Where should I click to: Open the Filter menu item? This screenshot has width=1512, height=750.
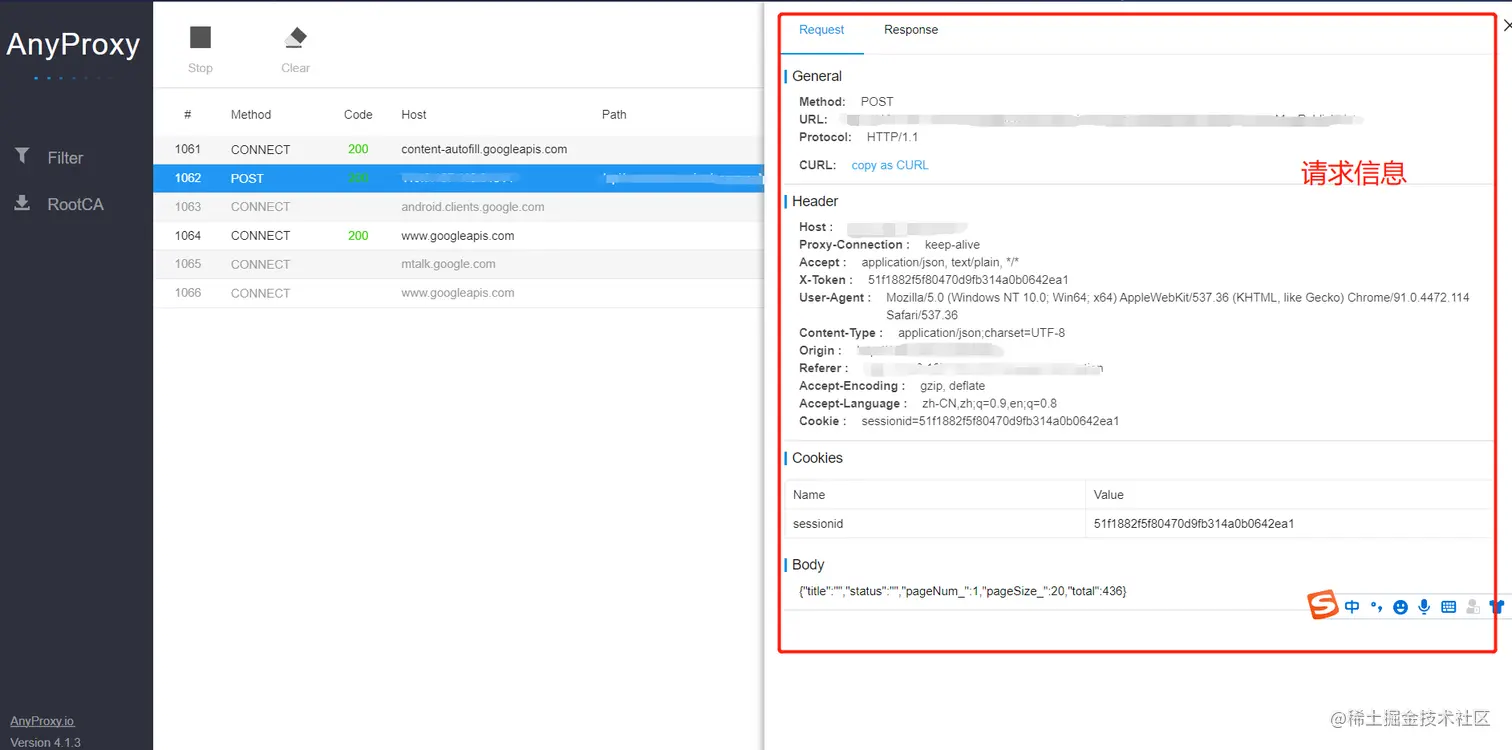[65, 158]
